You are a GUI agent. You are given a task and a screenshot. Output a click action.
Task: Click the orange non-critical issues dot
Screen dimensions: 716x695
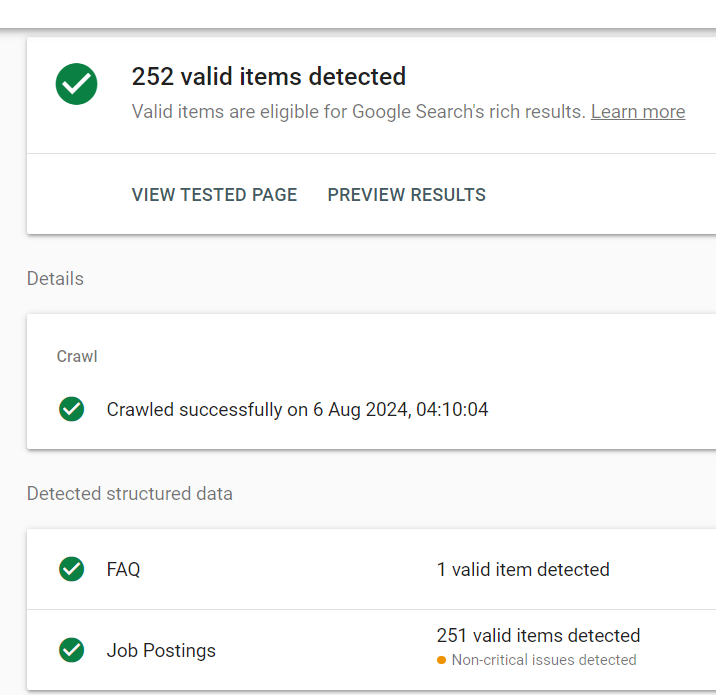[441, 660]
